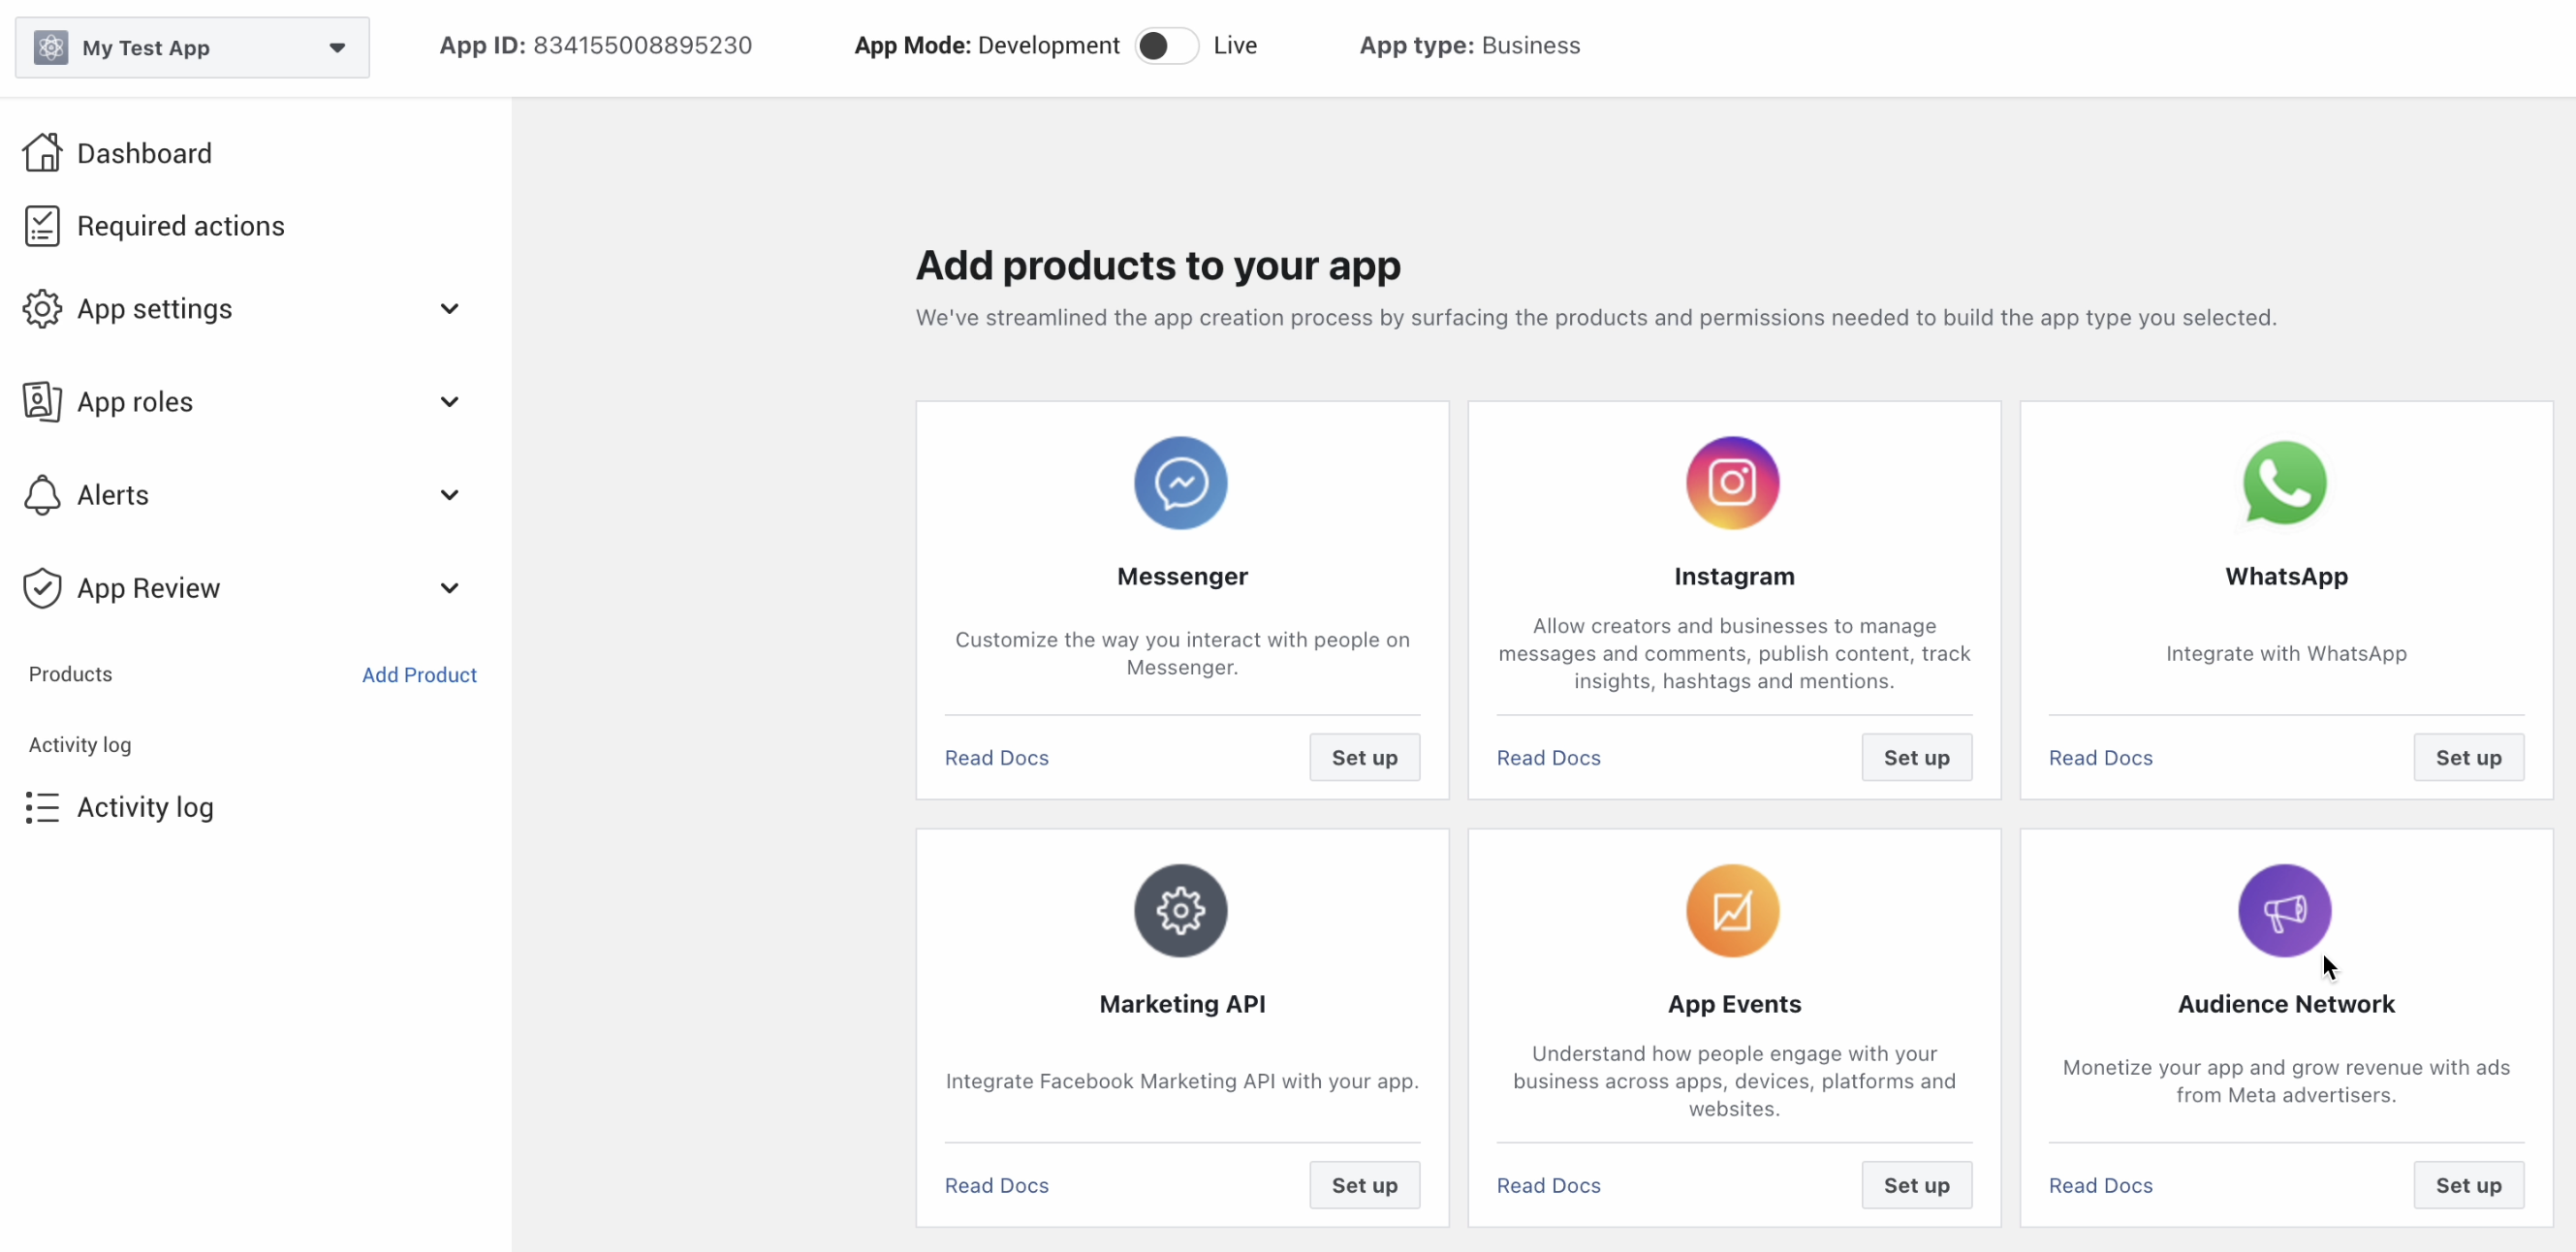The height and width of the screenshot is (1252, 2576).
Task: Click the Alerts bell icon
Action: click(x=42, y=495)
